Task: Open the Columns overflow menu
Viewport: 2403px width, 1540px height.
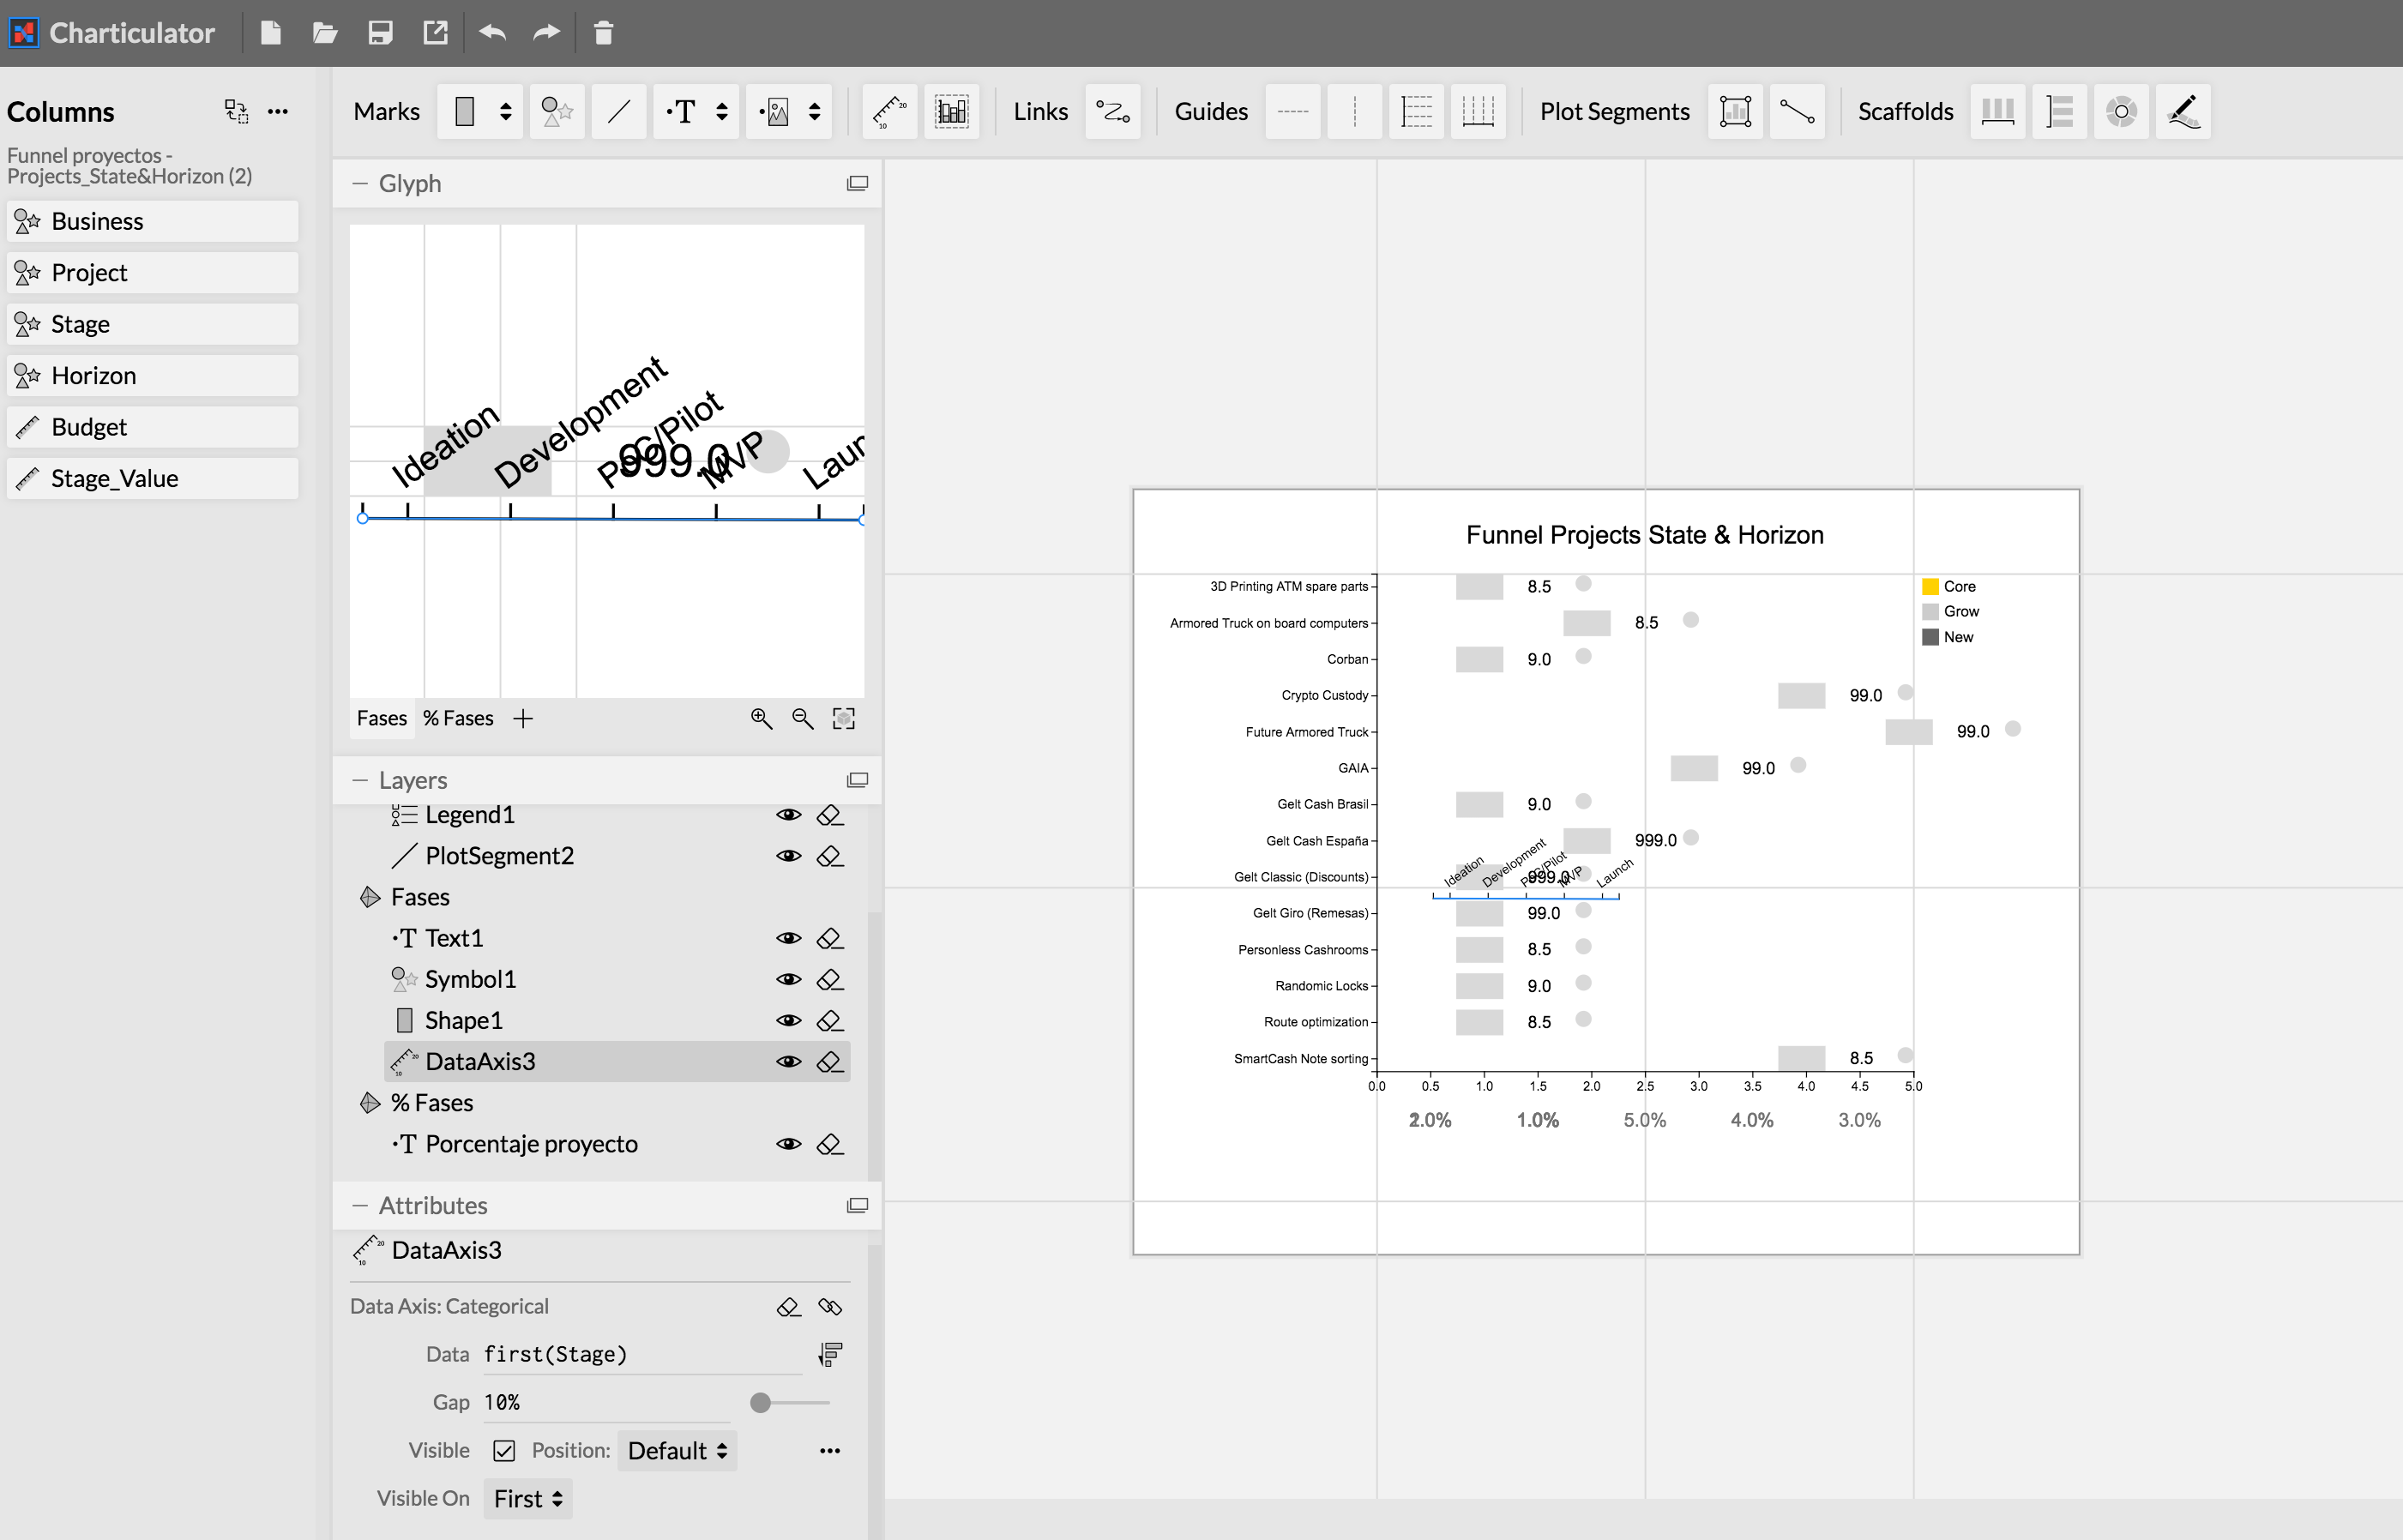Action: pos(279,111)
